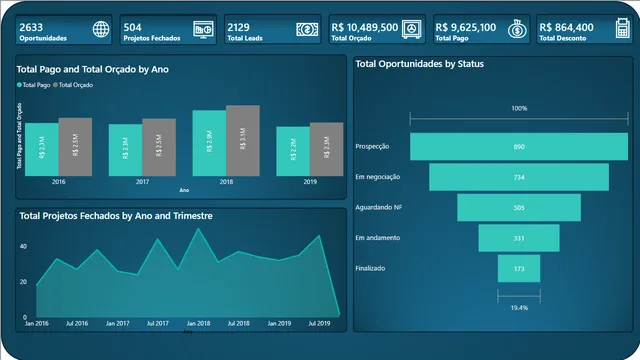
Task: Click the Jan 2016 axis label on area chart
Action: [x=37, y=324]
